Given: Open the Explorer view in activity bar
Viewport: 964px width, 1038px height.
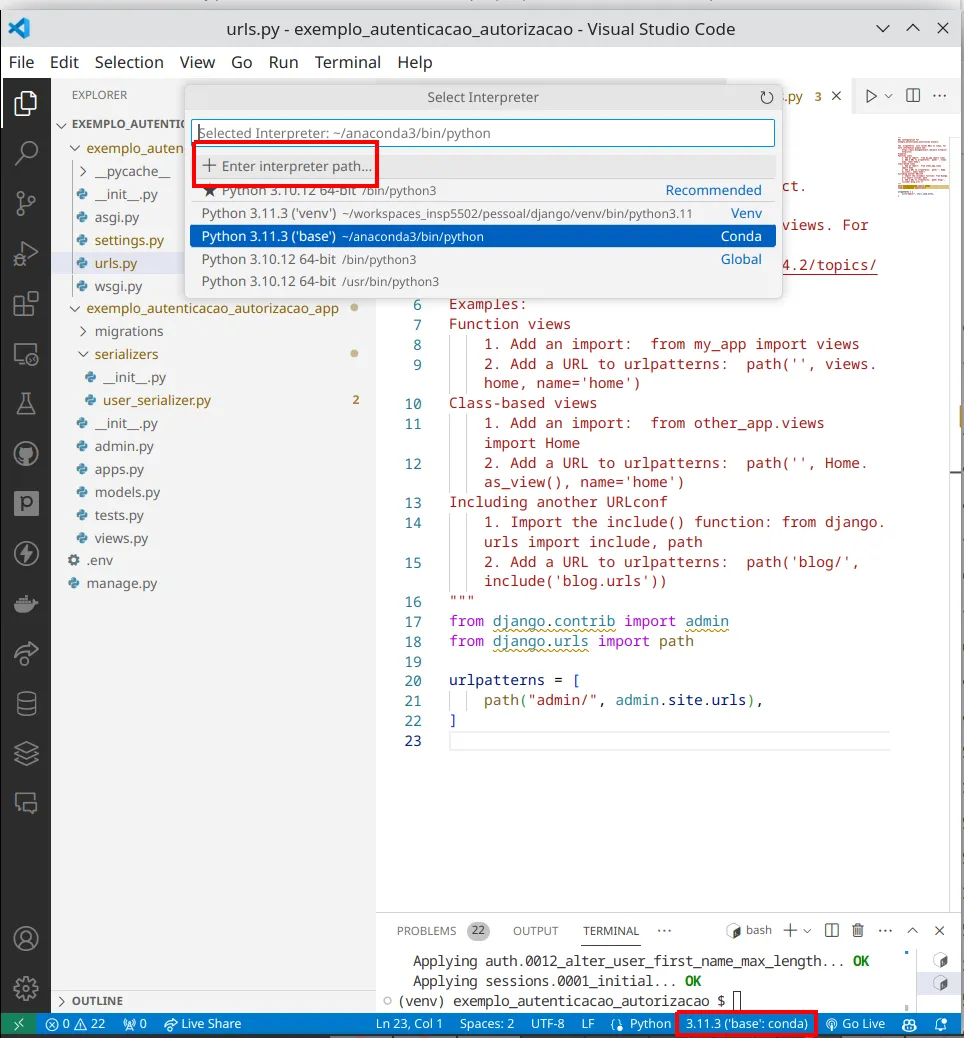Looking at the screenshot, I should pos(26,103).
